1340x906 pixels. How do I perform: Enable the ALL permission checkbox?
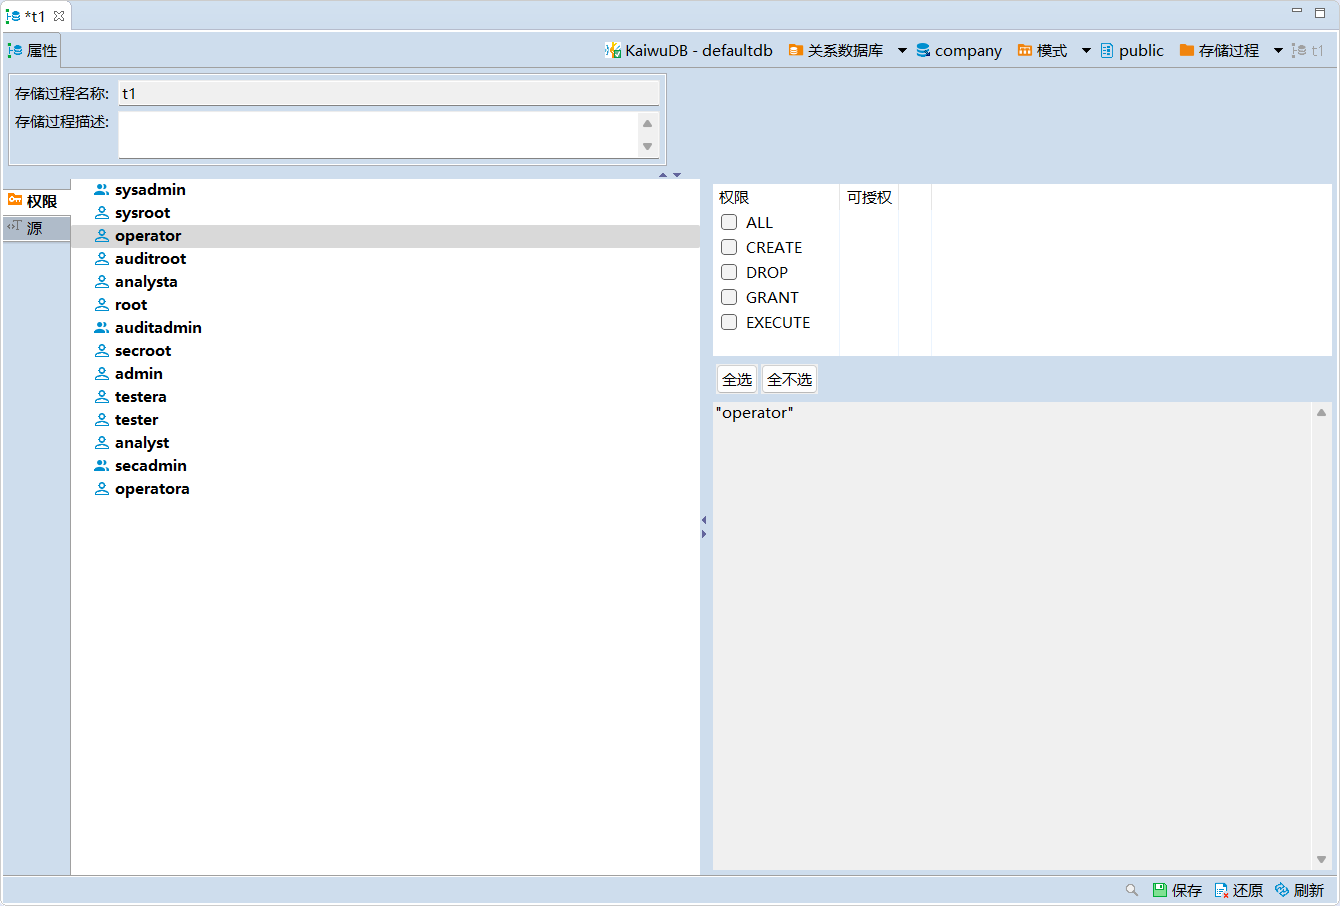pos(729,222)
